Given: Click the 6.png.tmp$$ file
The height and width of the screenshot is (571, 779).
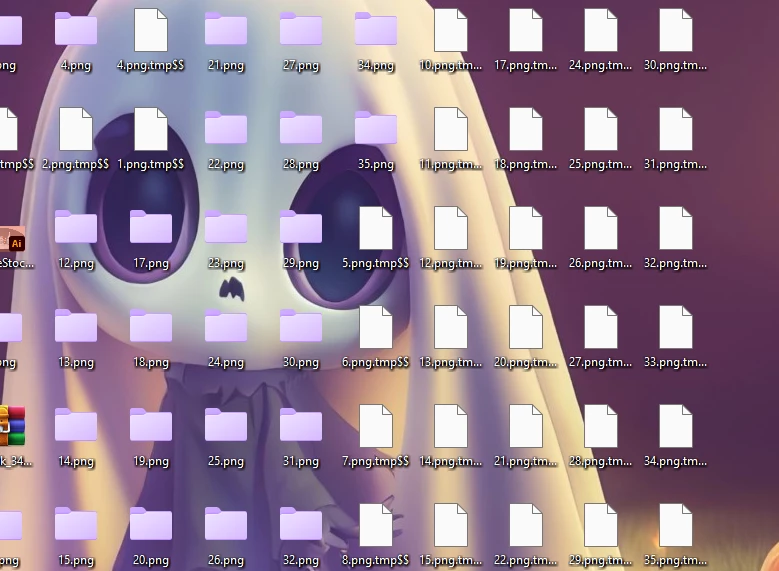Looking at the screenshot, I should tap(376, 326).
